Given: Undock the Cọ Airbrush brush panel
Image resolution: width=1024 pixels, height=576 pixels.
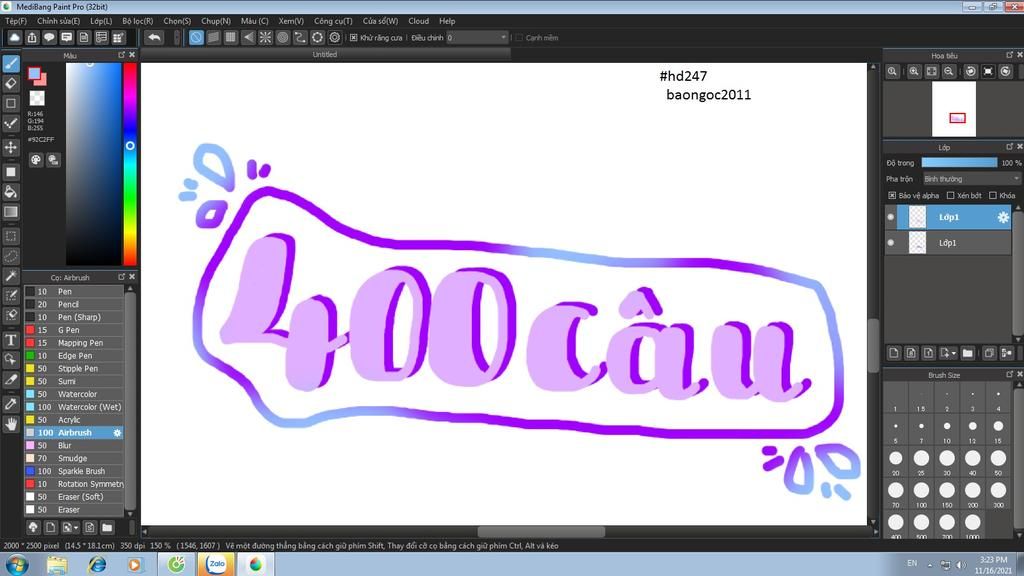Looking at the screenshot, I should [121, 277].
